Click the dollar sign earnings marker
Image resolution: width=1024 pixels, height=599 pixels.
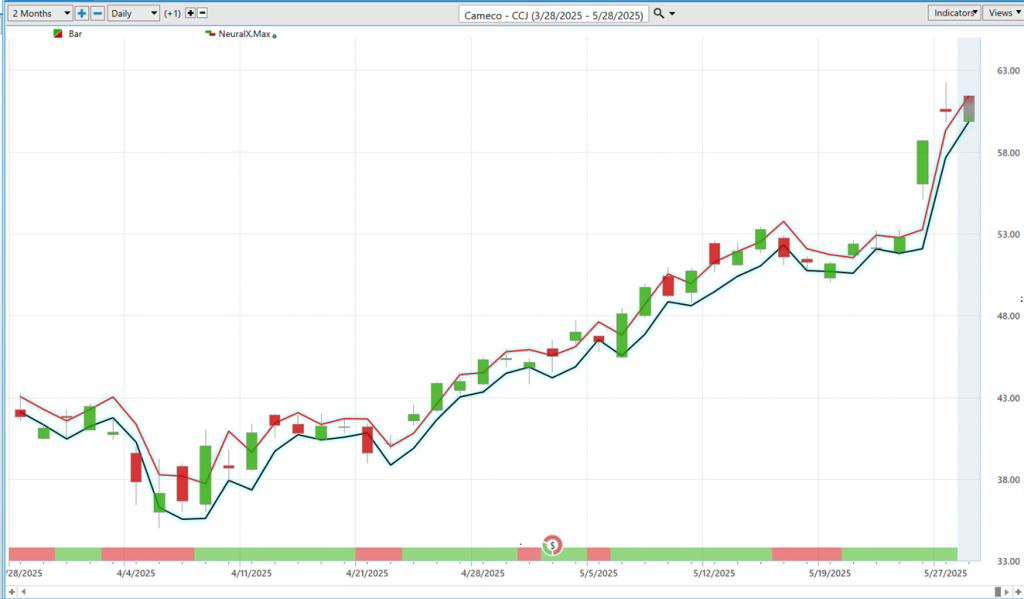pos(553,545)
